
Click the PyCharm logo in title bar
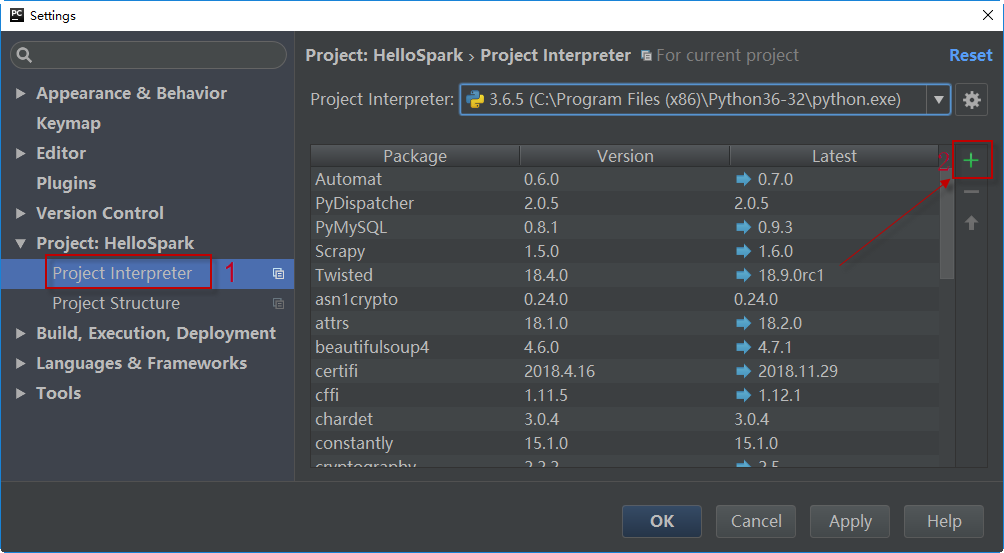16,15
